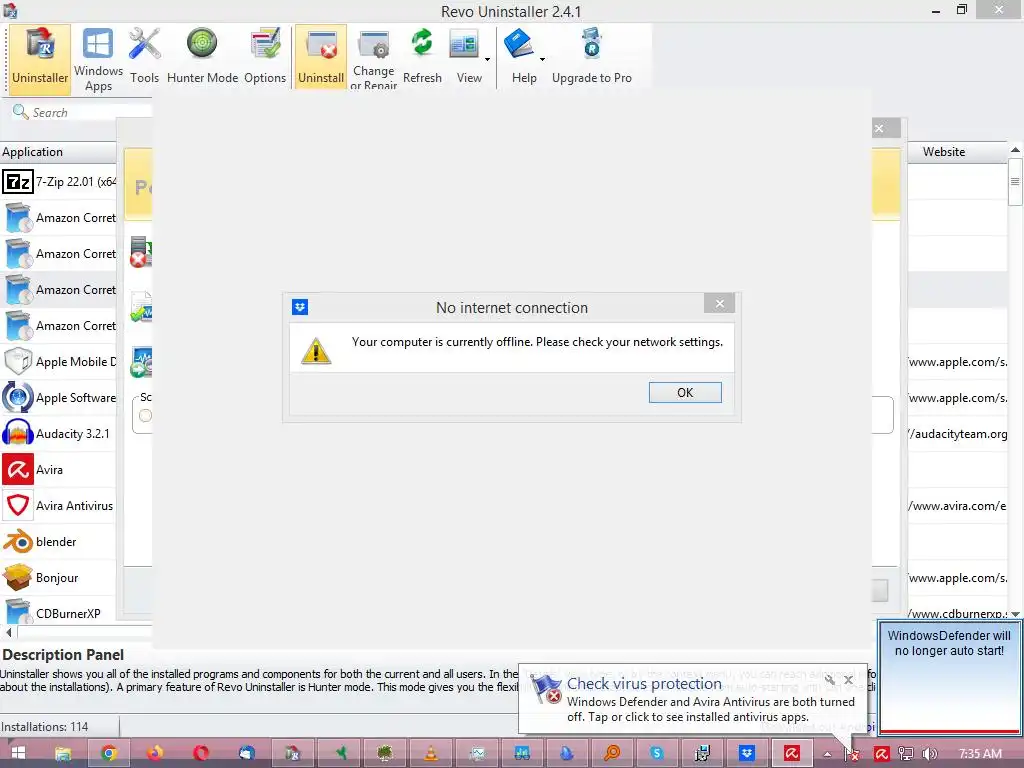Viewport: 1024px width, 768px height.
Task: Open Firefox from the taskbar
Action: pyautogui.click(x=155, y=753)
